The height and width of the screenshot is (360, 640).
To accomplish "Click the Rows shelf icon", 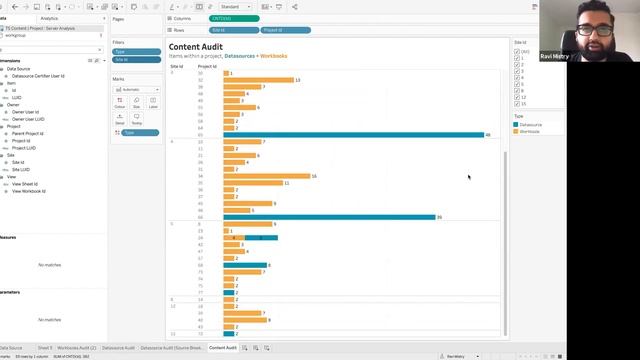I will (169, 30).
